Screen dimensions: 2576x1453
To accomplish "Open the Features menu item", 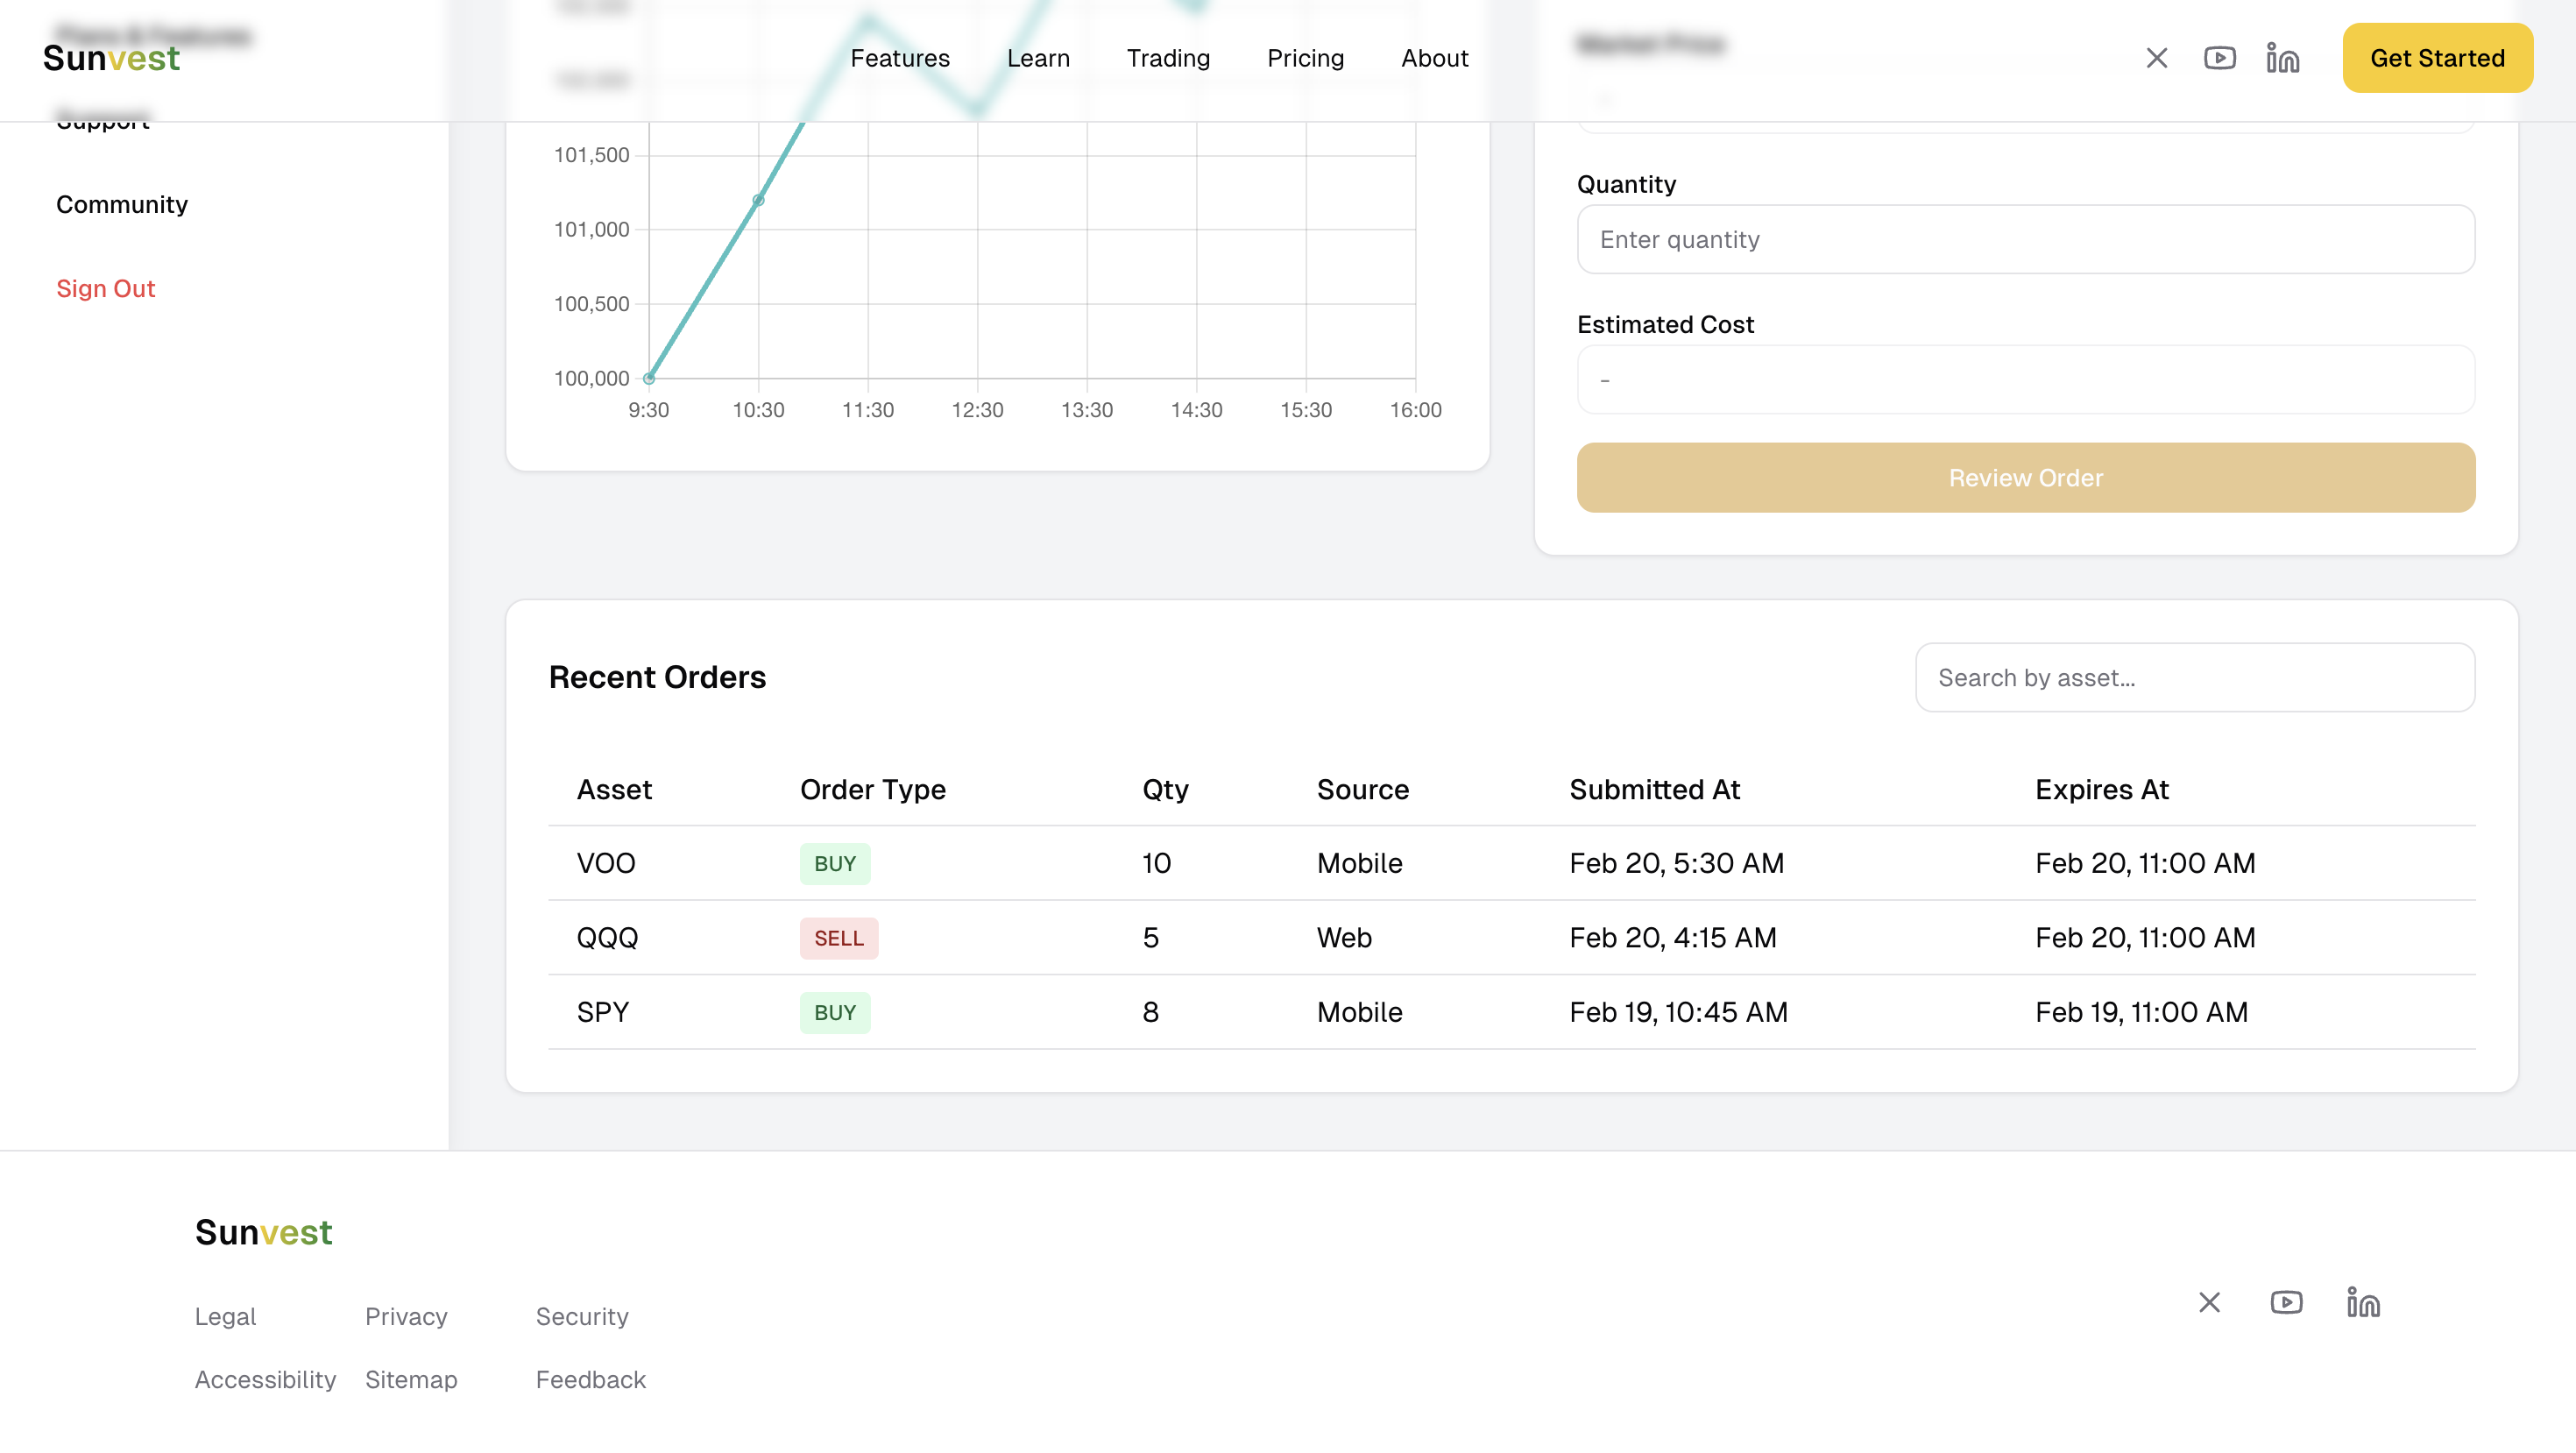I will 899,58.
